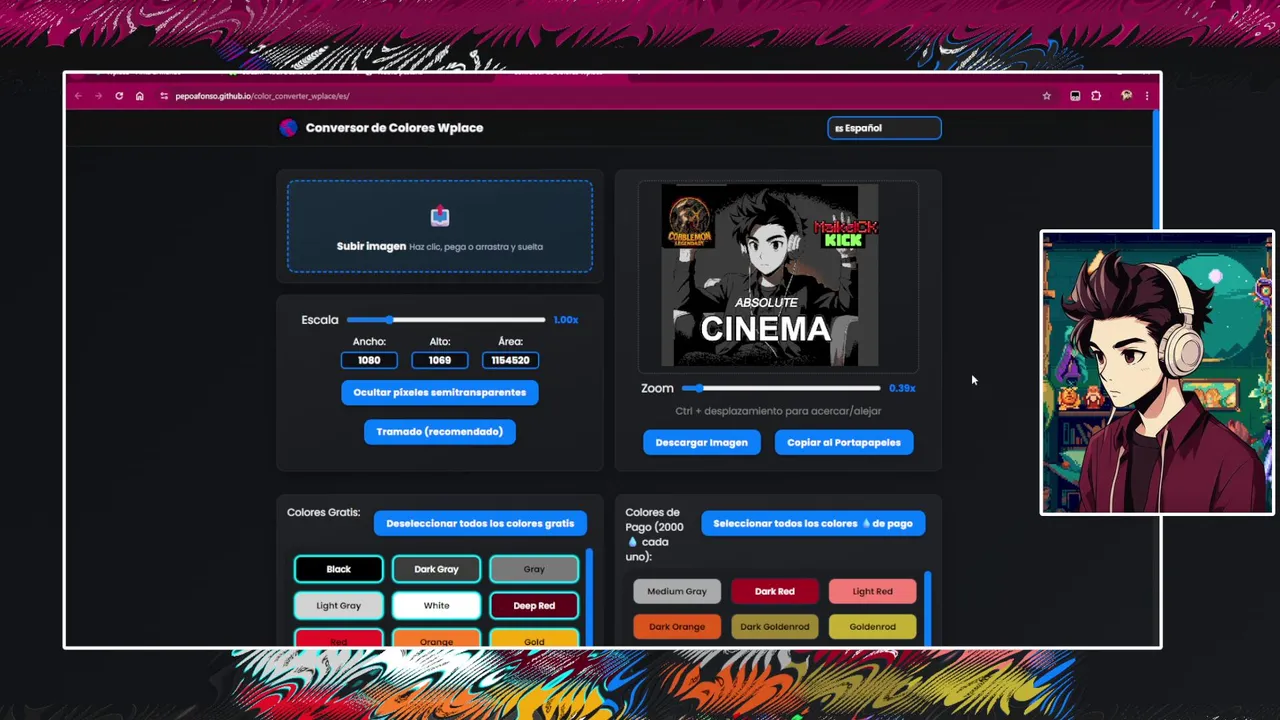Adjust the Escala slider
This screenshot has height=720, width=1280.
(446, 320)
